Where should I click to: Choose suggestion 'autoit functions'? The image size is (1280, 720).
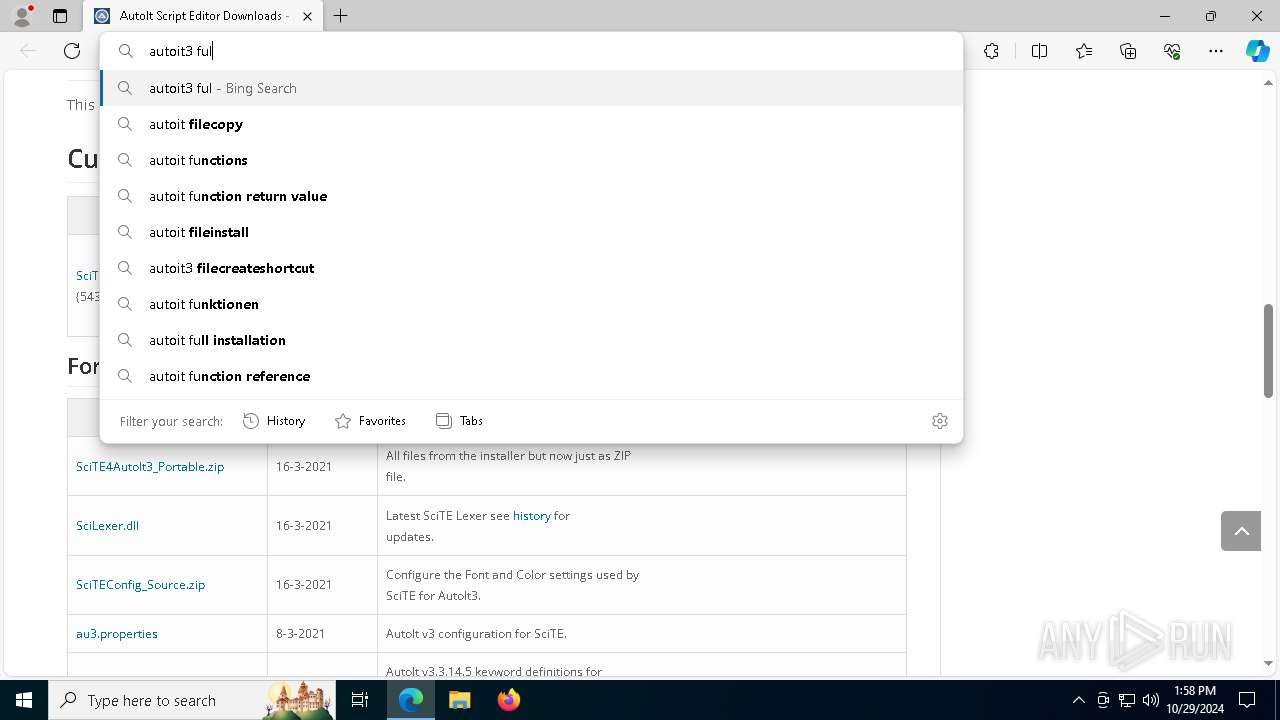531,160
